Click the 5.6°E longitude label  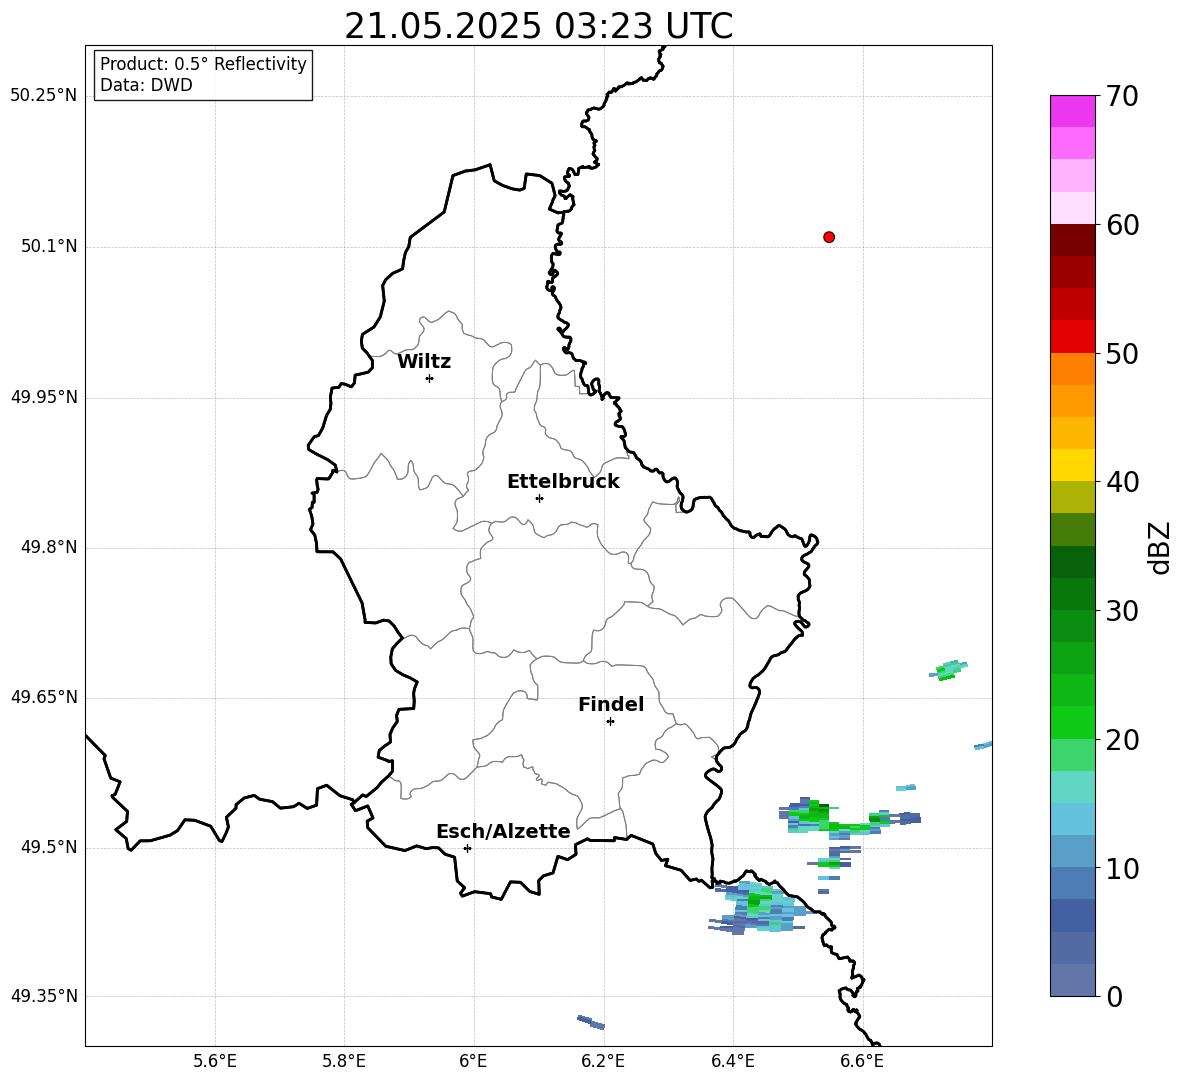point(215,1061)
